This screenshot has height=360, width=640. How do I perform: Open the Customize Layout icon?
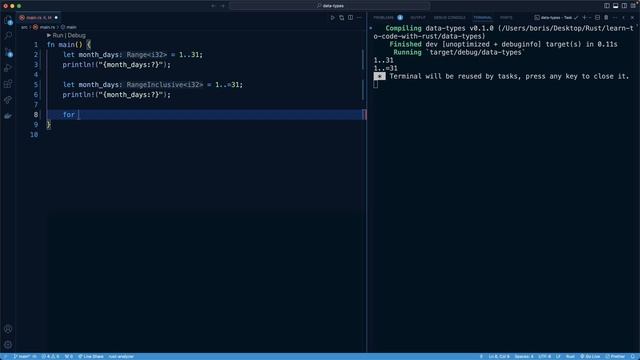tap(633, 6)
